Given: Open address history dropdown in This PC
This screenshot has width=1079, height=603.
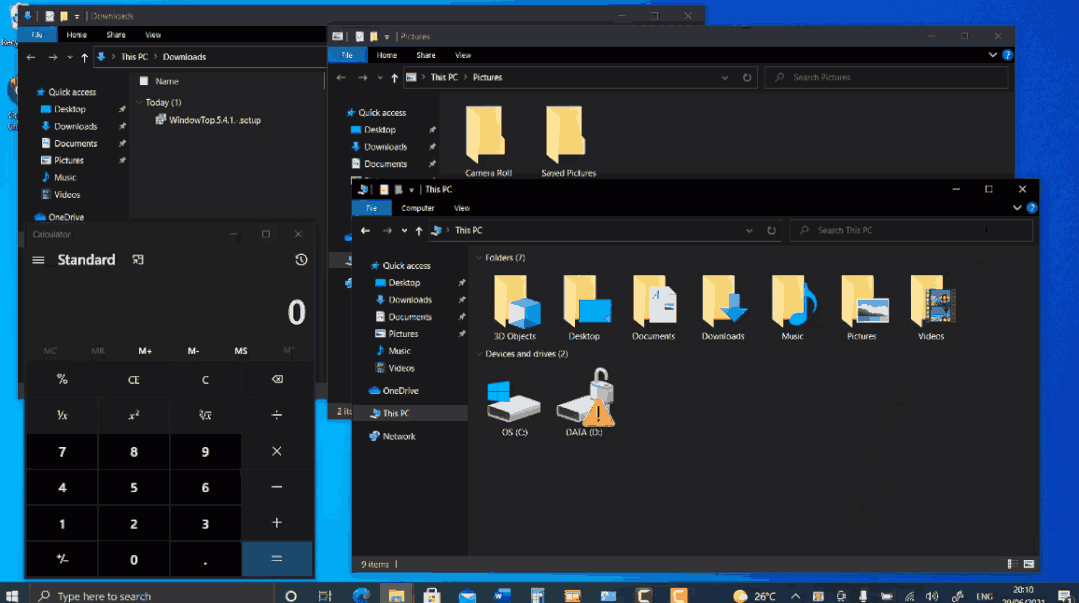Looking at the screenshot, I should pos(749,231).
